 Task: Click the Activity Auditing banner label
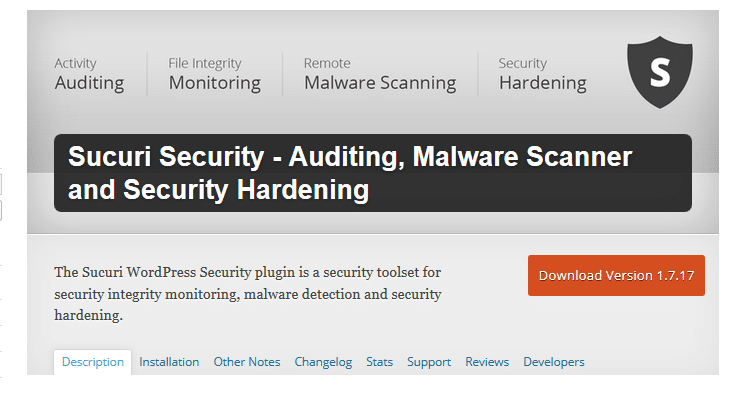point(89,74)
